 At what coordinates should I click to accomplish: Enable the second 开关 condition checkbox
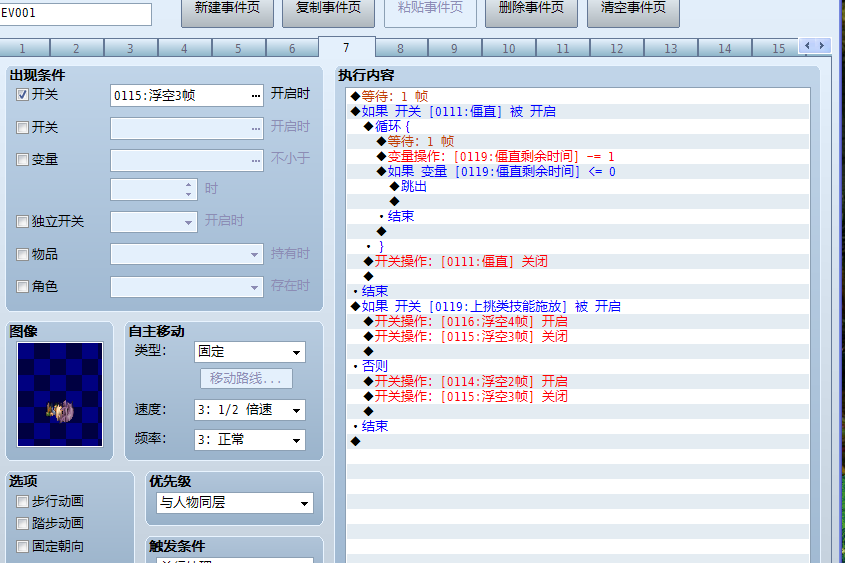pyautogui.click(x=22, y=128)
